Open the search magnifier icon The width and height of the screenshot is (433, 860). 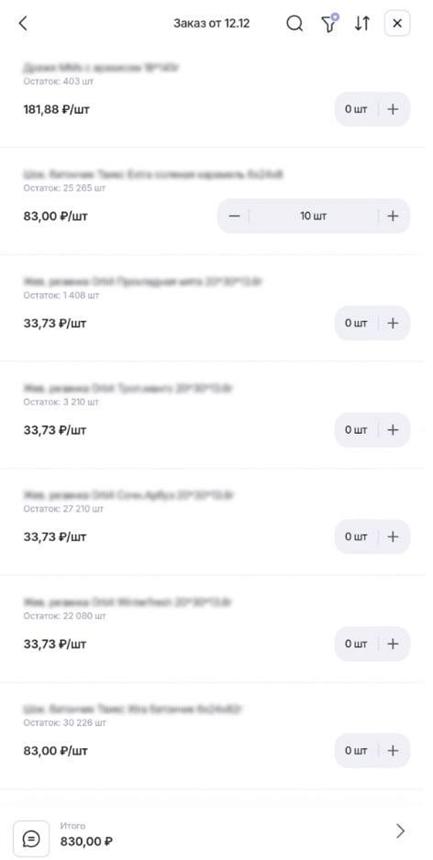295,24
